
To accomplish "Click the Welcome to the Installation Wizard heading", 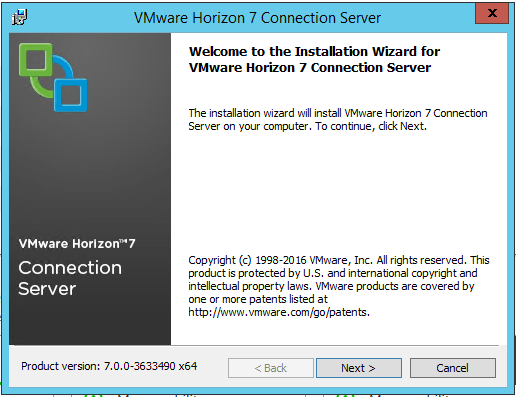I will tap(314, 59).
